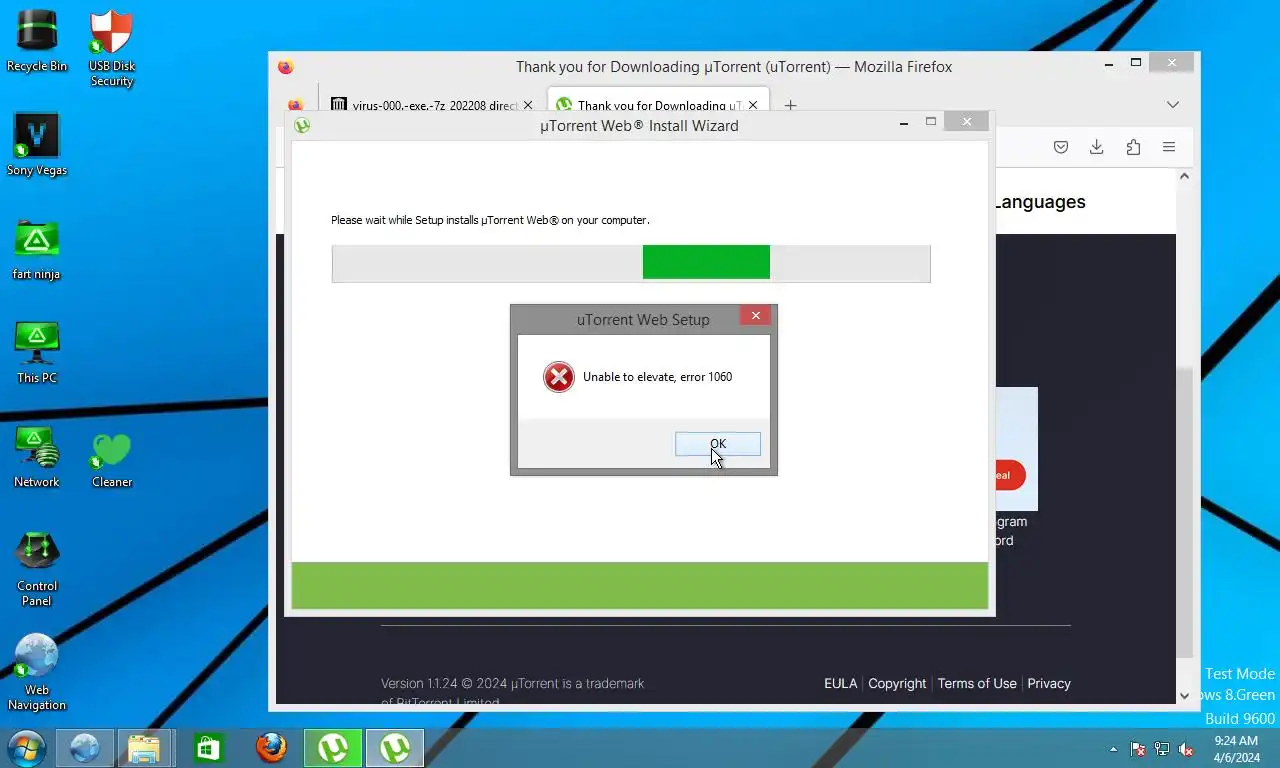
Task: Click Firefox icon in taskbar
Action: 270,748
